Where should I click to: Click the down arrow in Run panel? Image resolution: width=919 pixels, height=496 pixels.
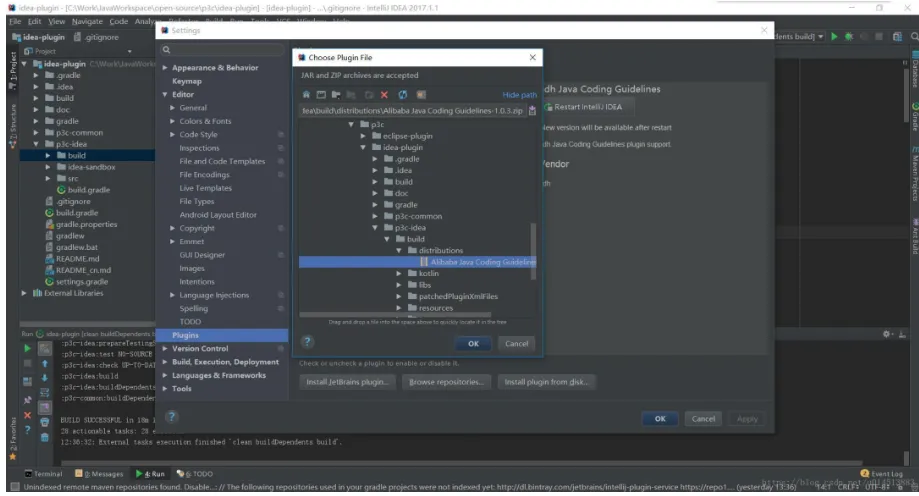click(45, 378)
